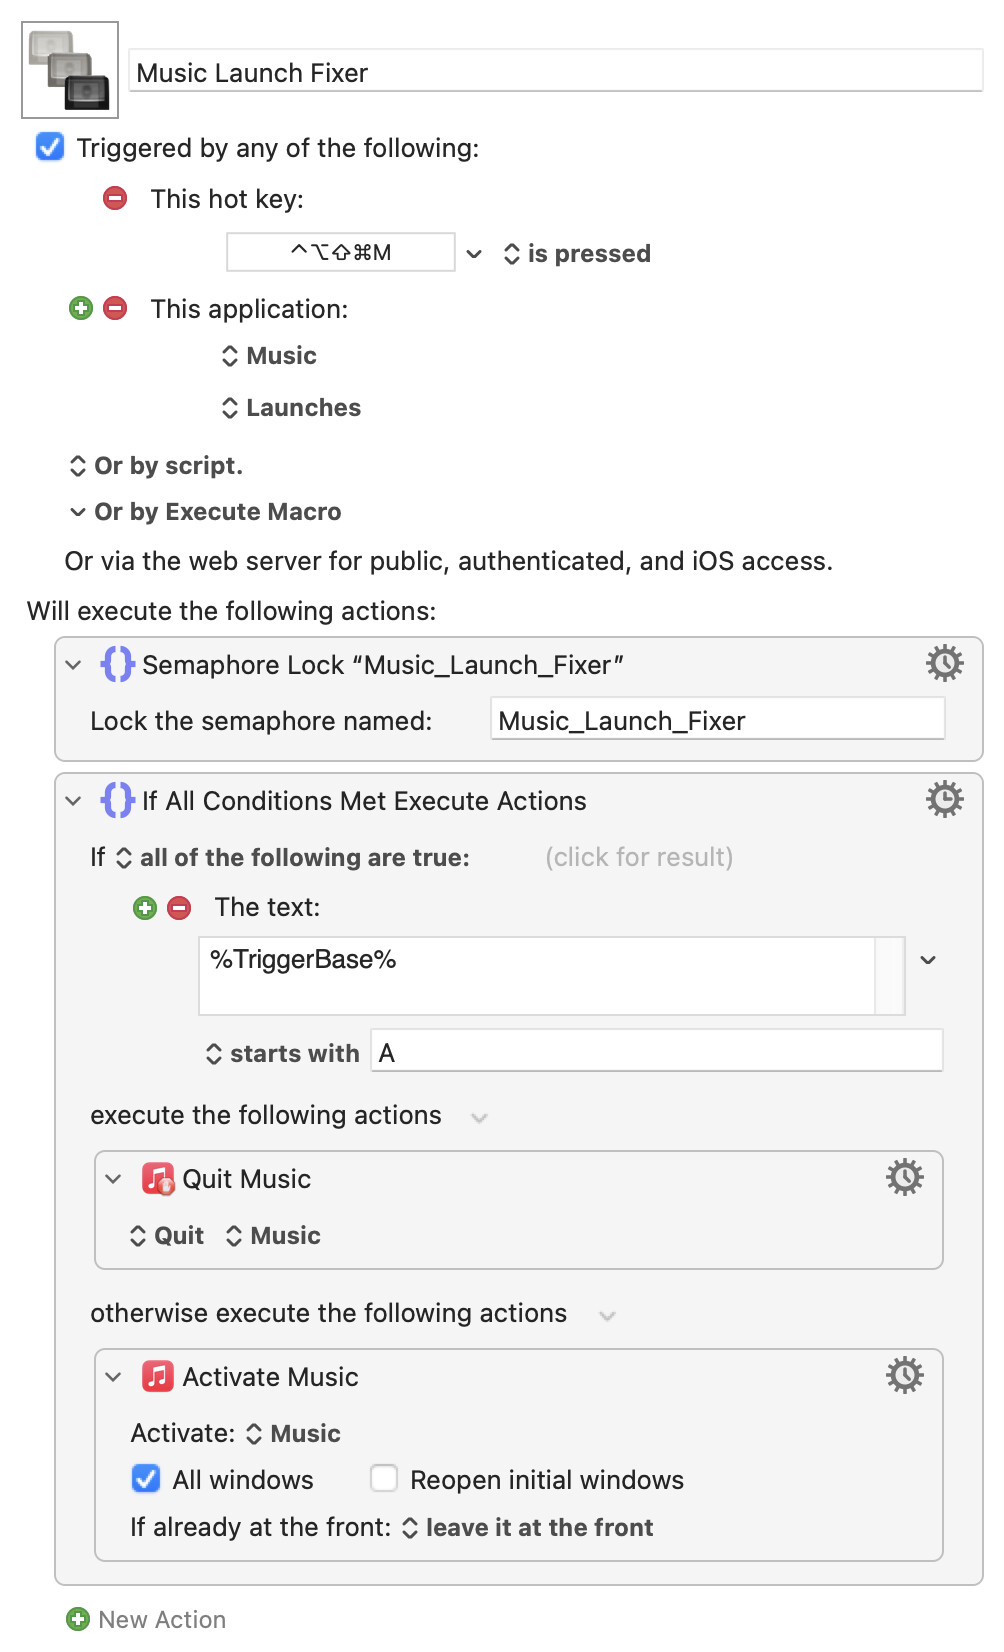
Task: Click the New Action button
Action: 146,1619
